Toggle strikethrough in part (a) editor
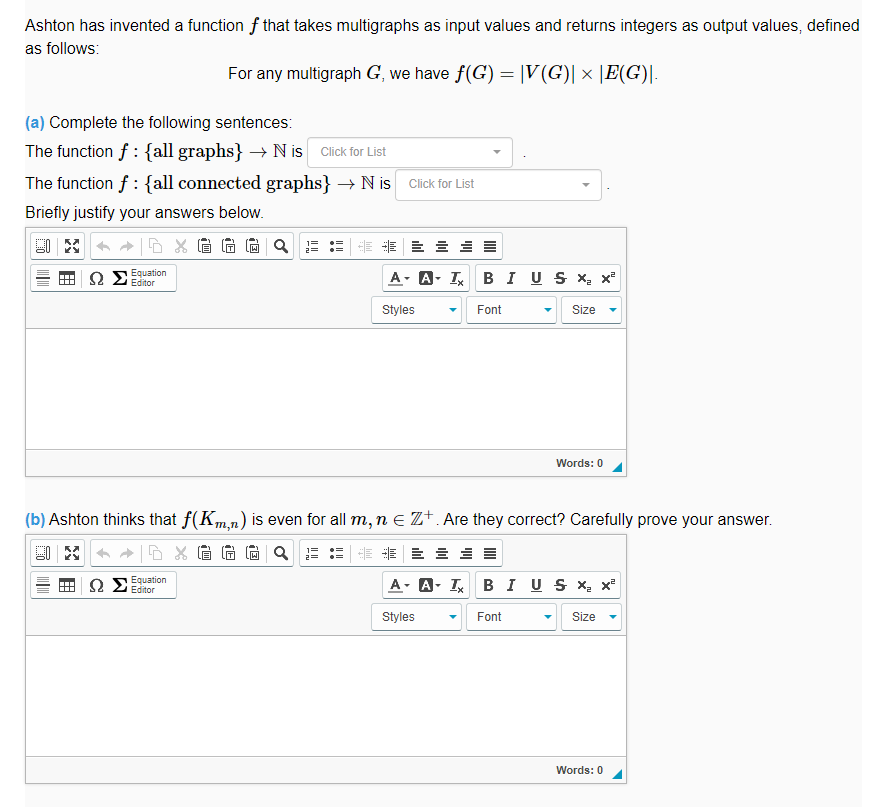Viewport: 889px width, 807px height. tap(560, 278)
